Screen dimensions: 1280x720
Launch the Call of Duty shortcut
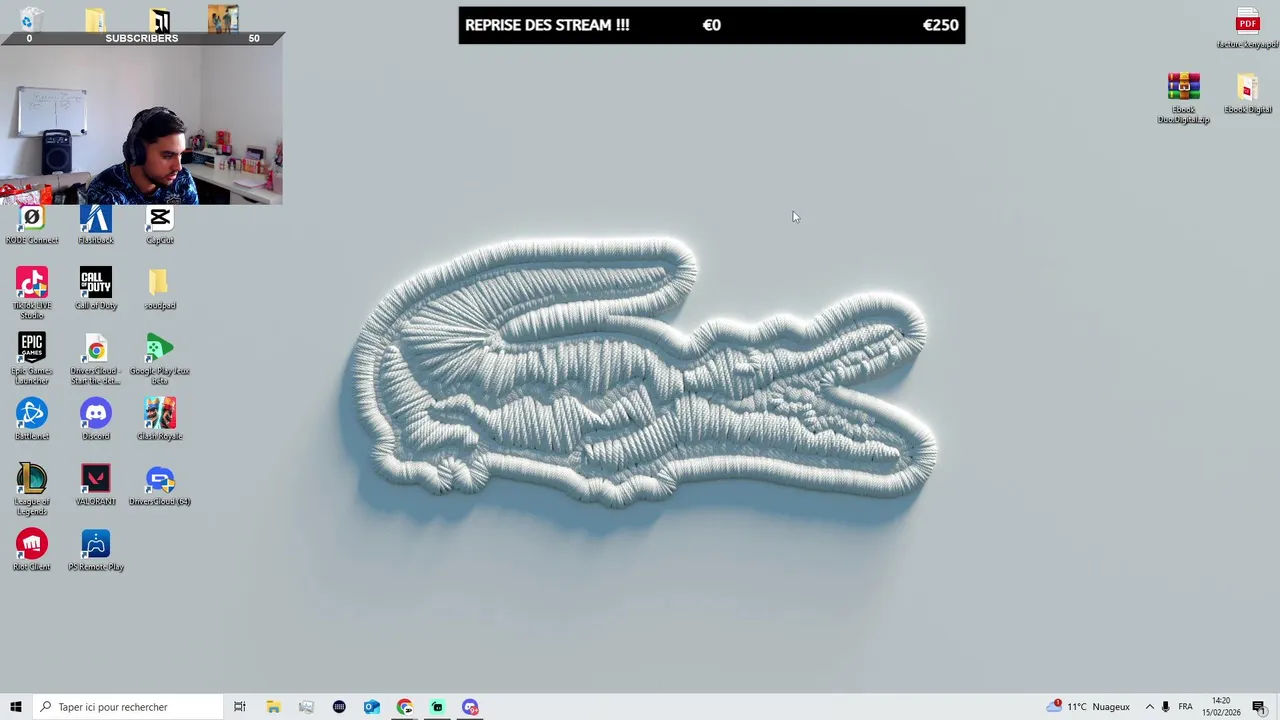point(96,289)
